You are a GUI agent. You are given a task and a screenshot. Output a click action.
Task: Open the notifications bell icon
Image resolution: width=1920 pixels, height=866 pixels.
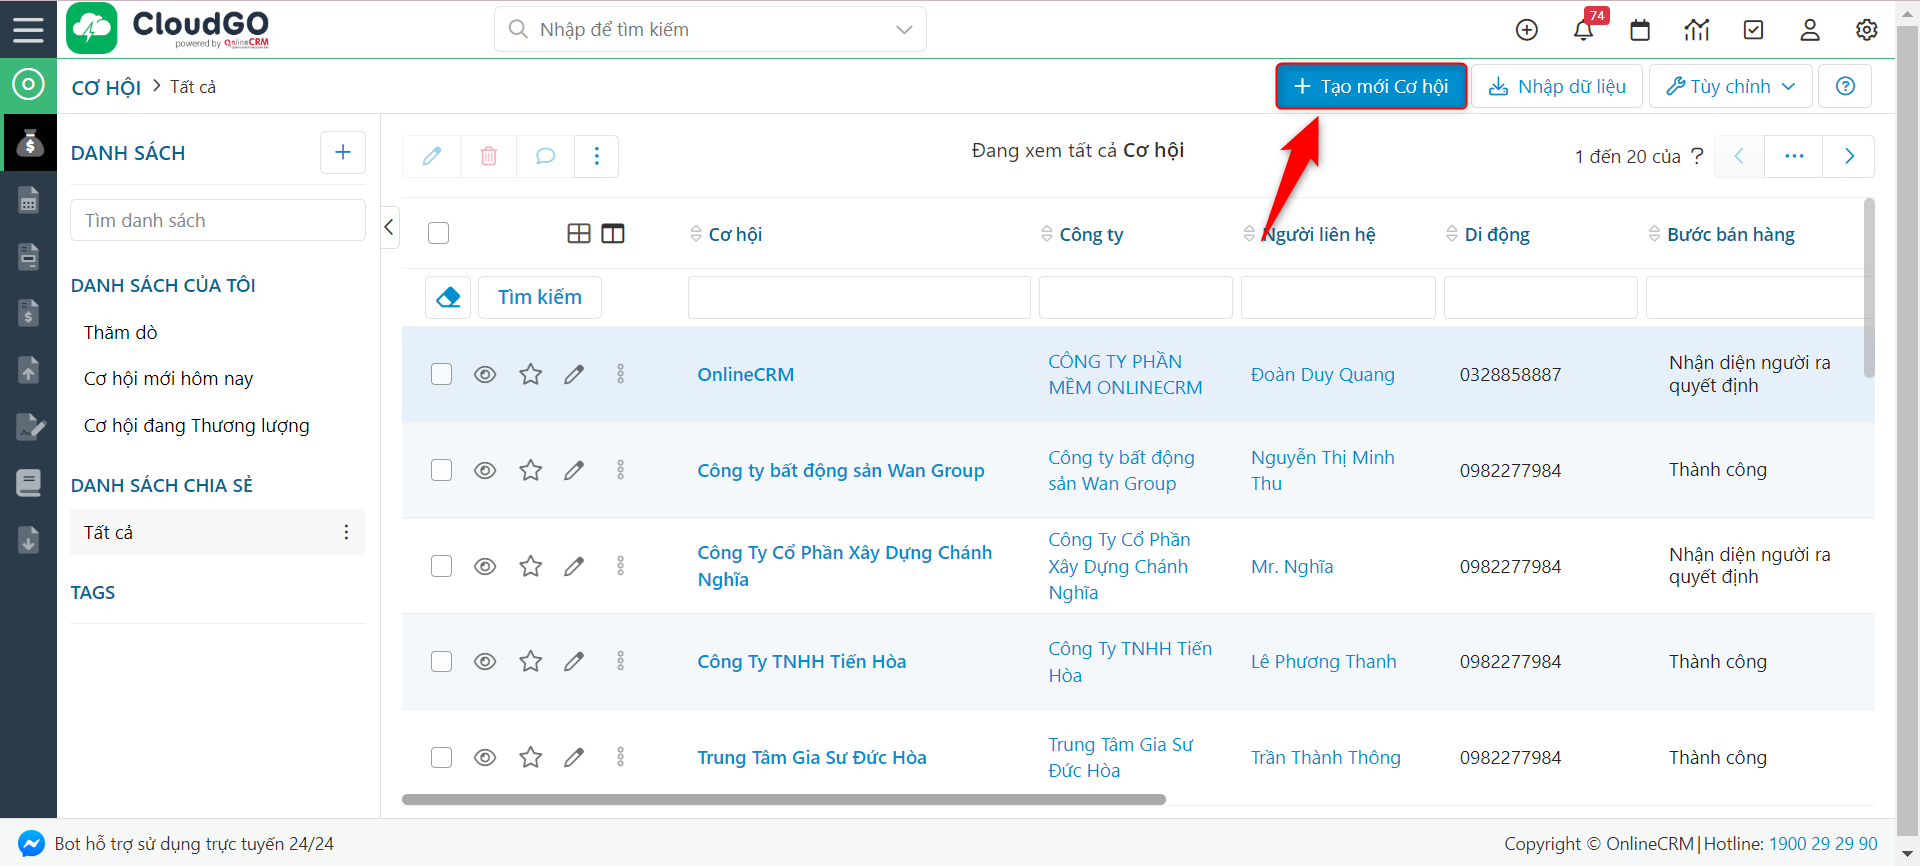coord(1583,30)
